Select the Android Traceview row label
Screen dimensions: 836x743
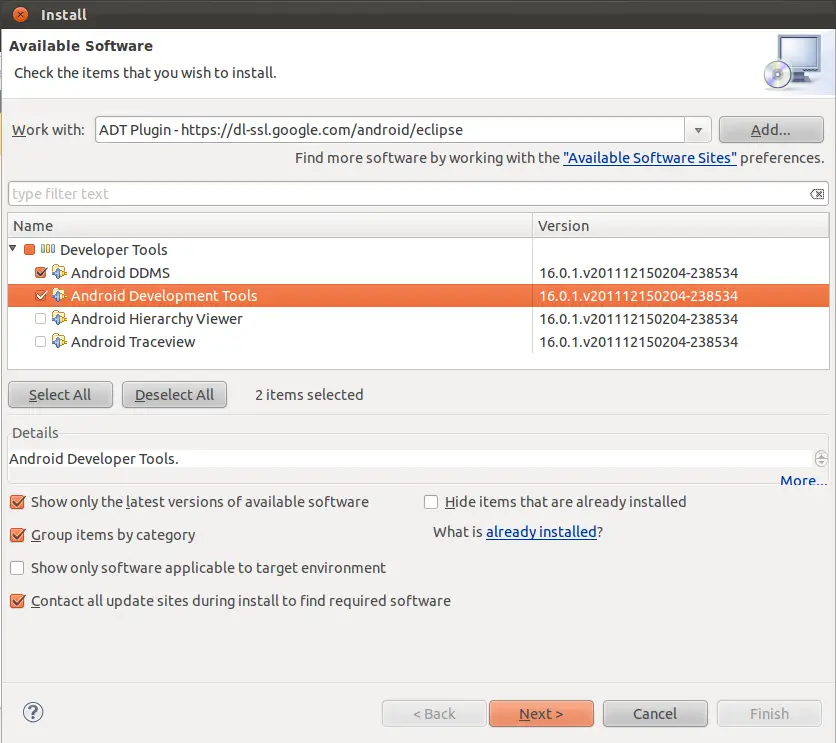point(133,342)
